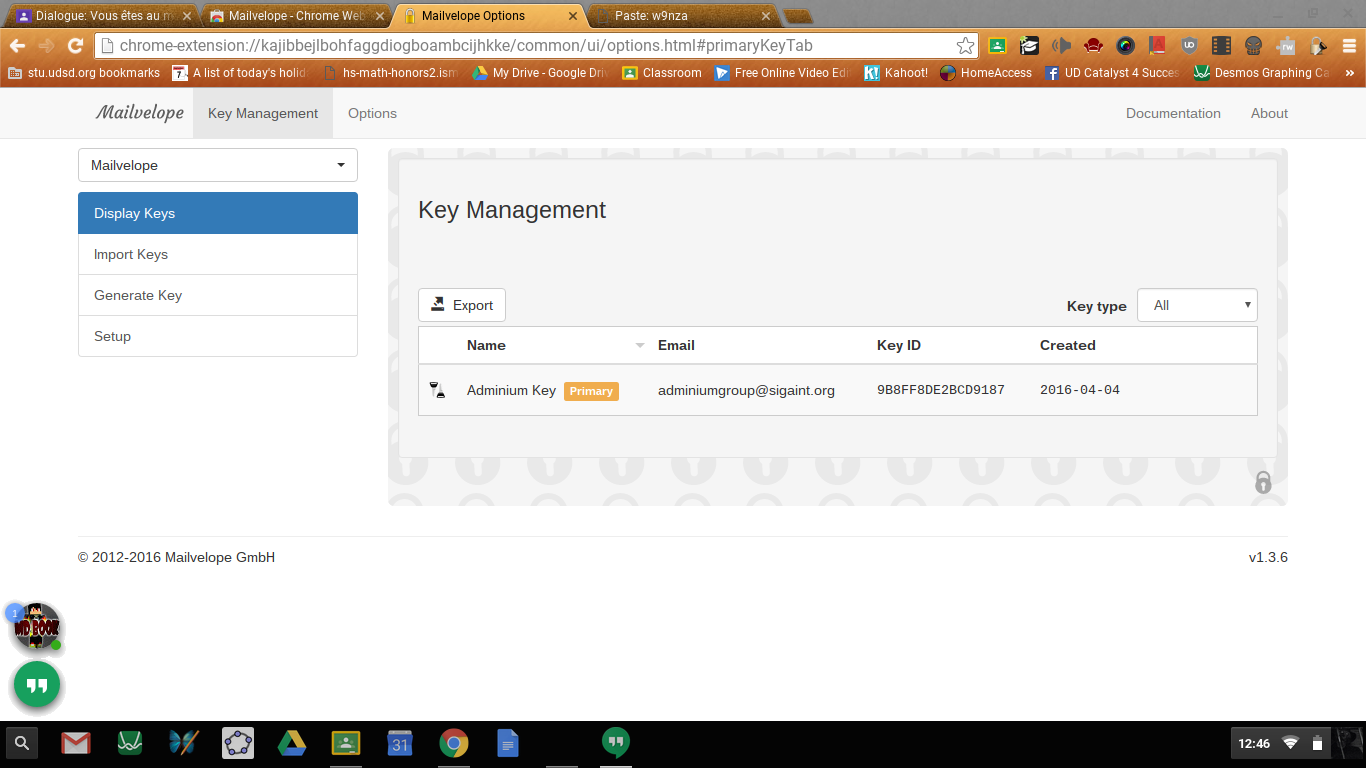Screen dimensions: 1366x768
Task: Click the colorful camera lens extension icon
Action: click(x=1125, y=45)
